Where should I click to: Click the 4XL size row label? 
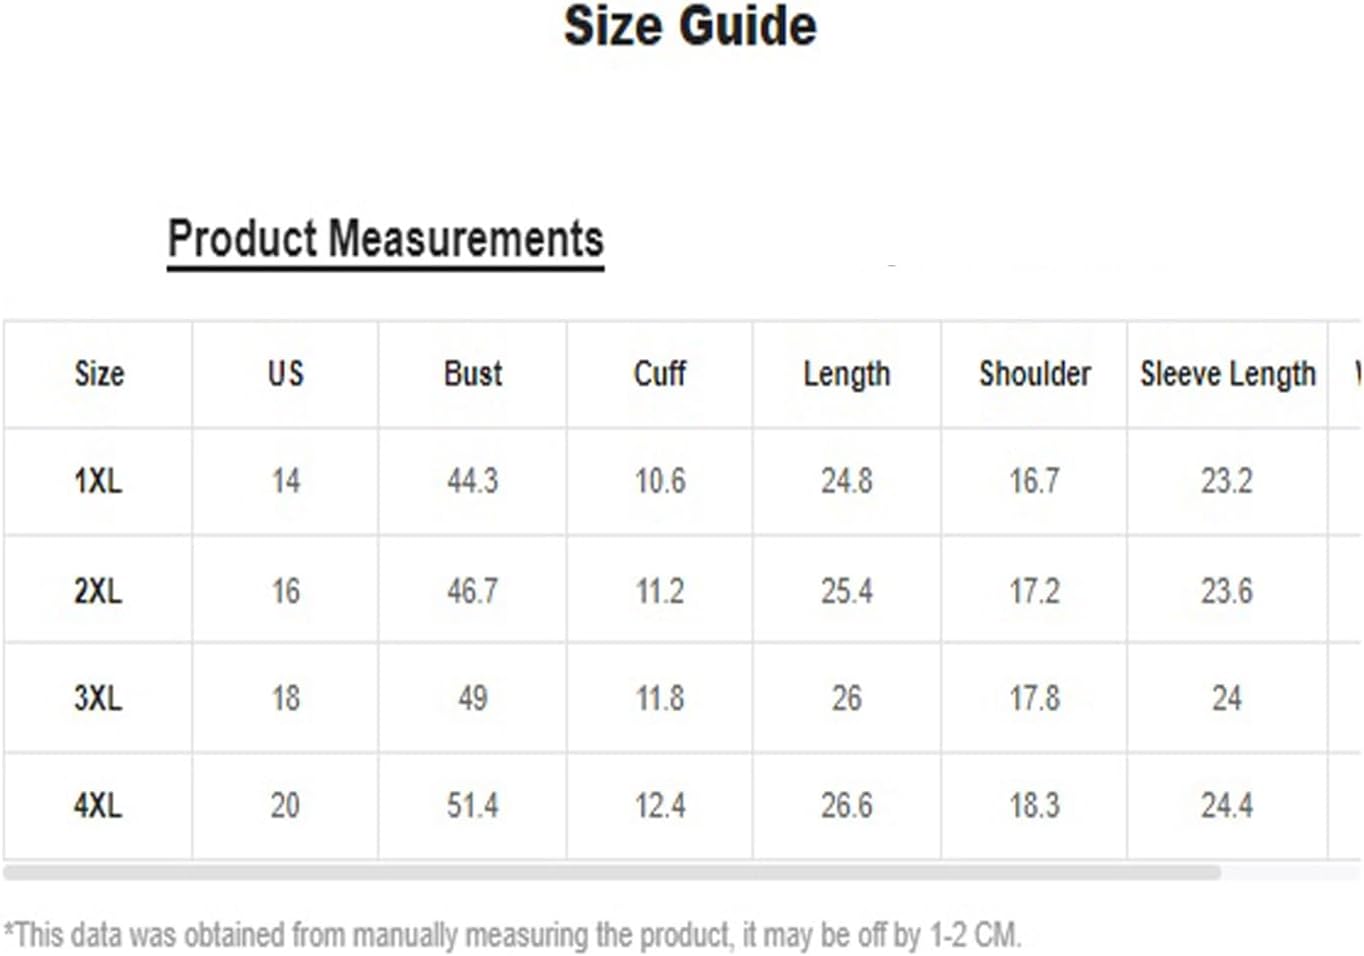click(x=98, y=805)
